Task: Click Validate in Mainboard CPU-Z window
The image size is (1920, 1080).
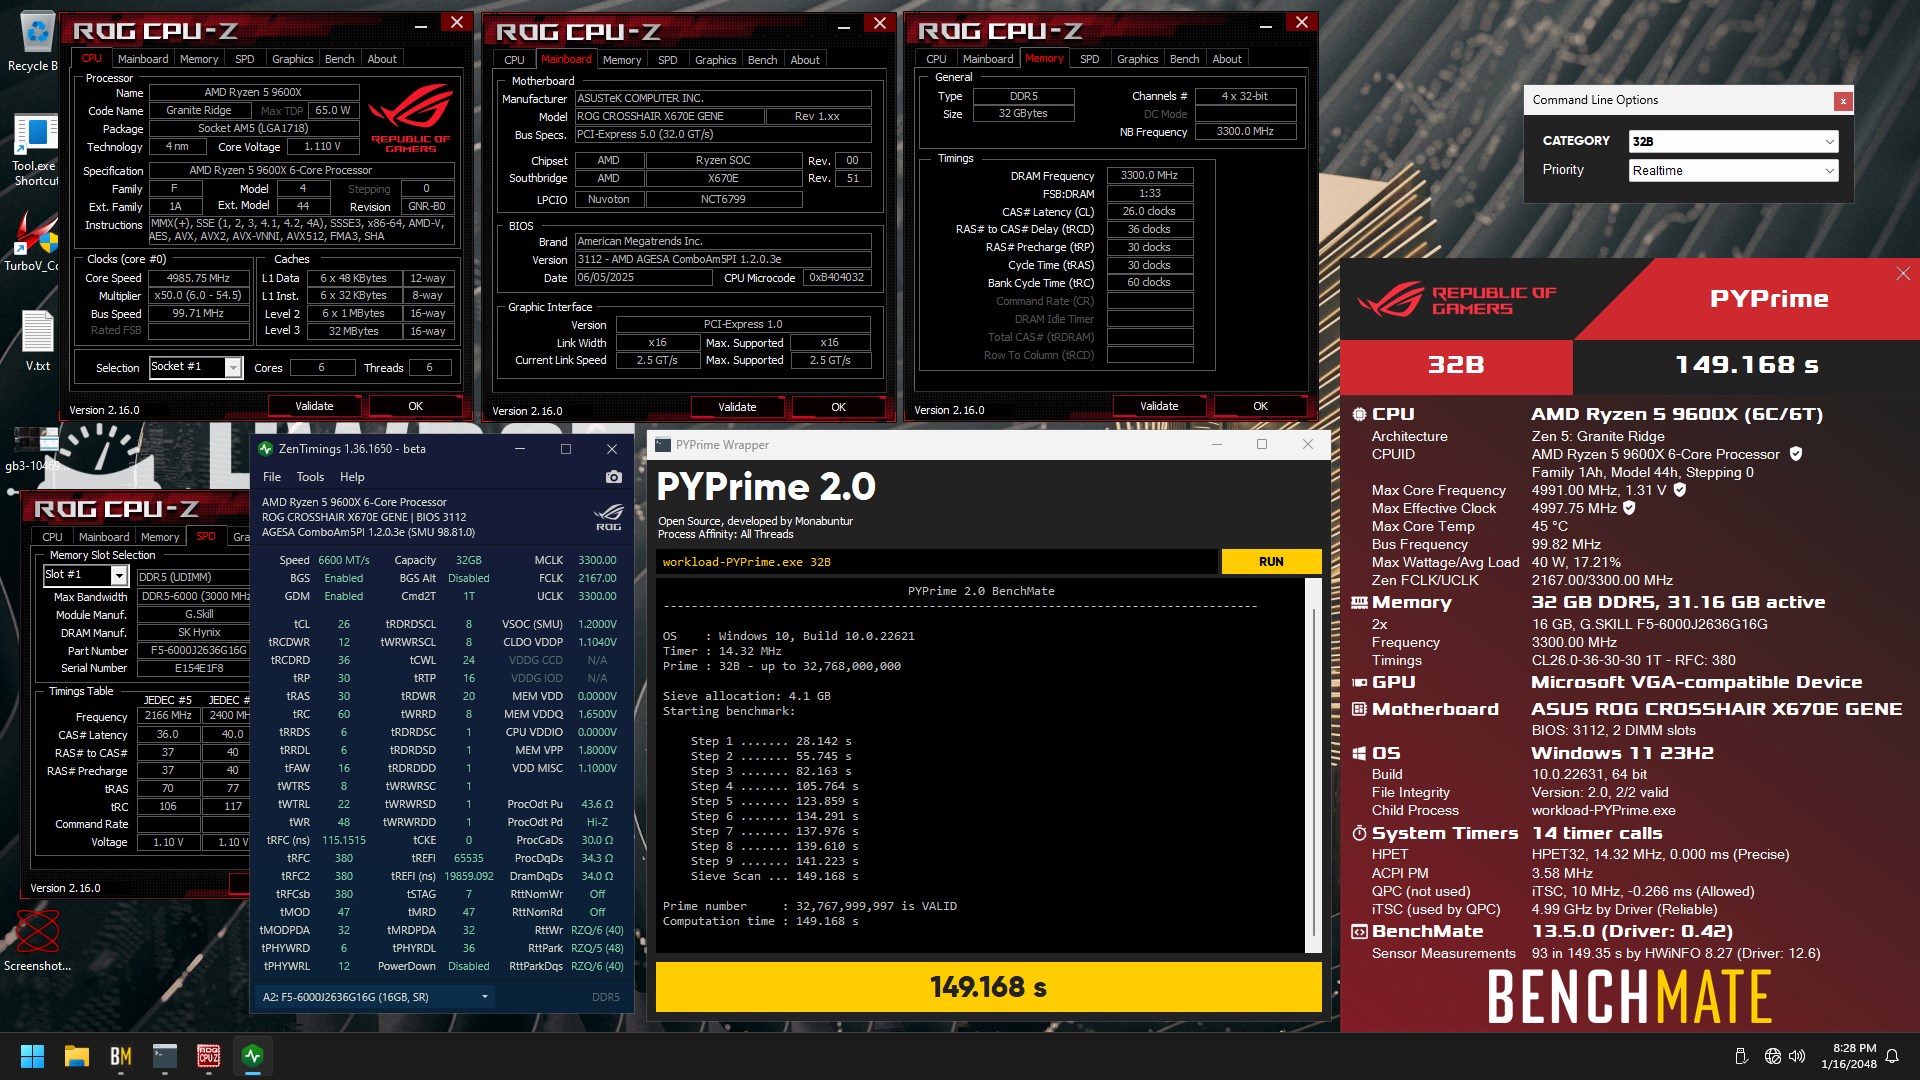Action: click(x=737, y=407)
